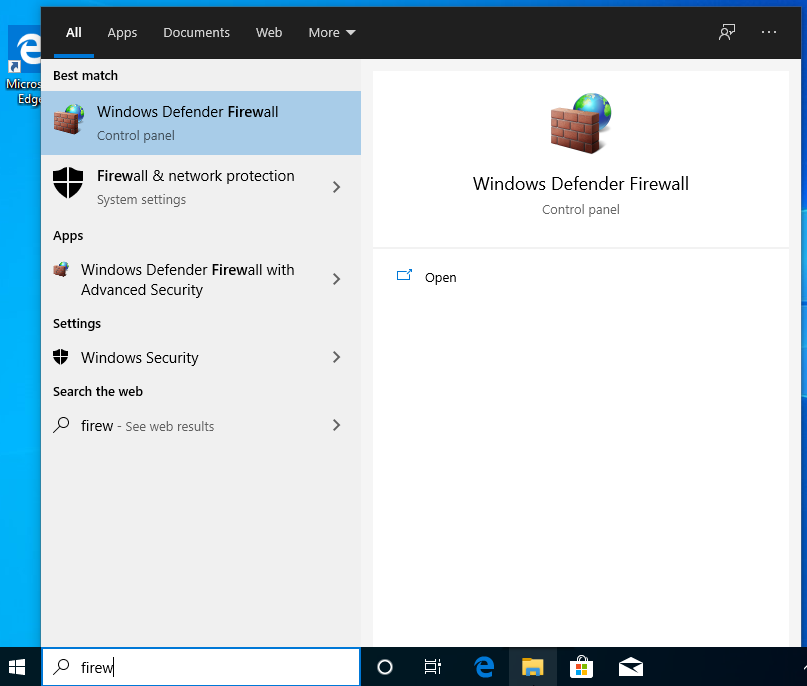
Task: Switch to the Apps search tab
Action: tap(122, 32)
